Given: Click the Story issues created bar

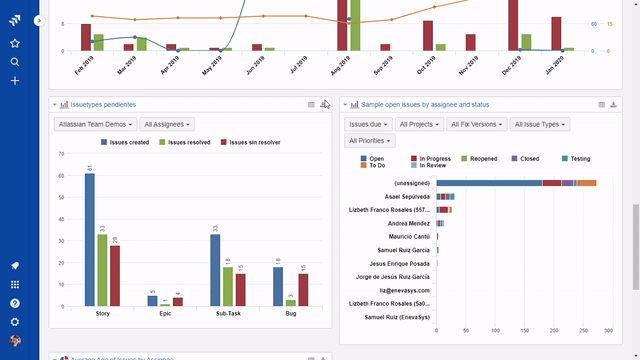Looking at the screenshot, I should point(90,240).
